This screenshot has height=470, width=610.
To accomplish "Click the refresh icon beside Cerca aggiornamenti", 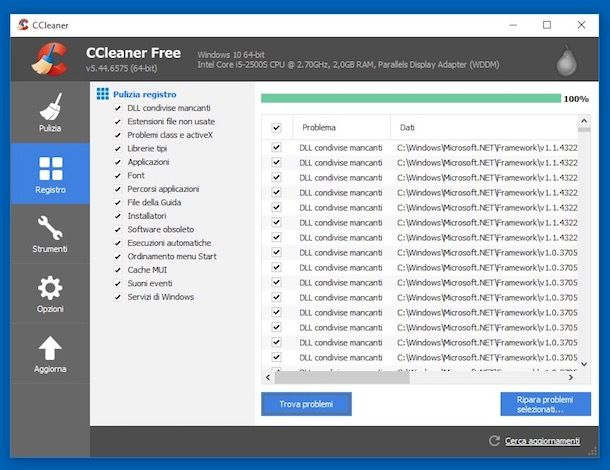I will point(494,440).
